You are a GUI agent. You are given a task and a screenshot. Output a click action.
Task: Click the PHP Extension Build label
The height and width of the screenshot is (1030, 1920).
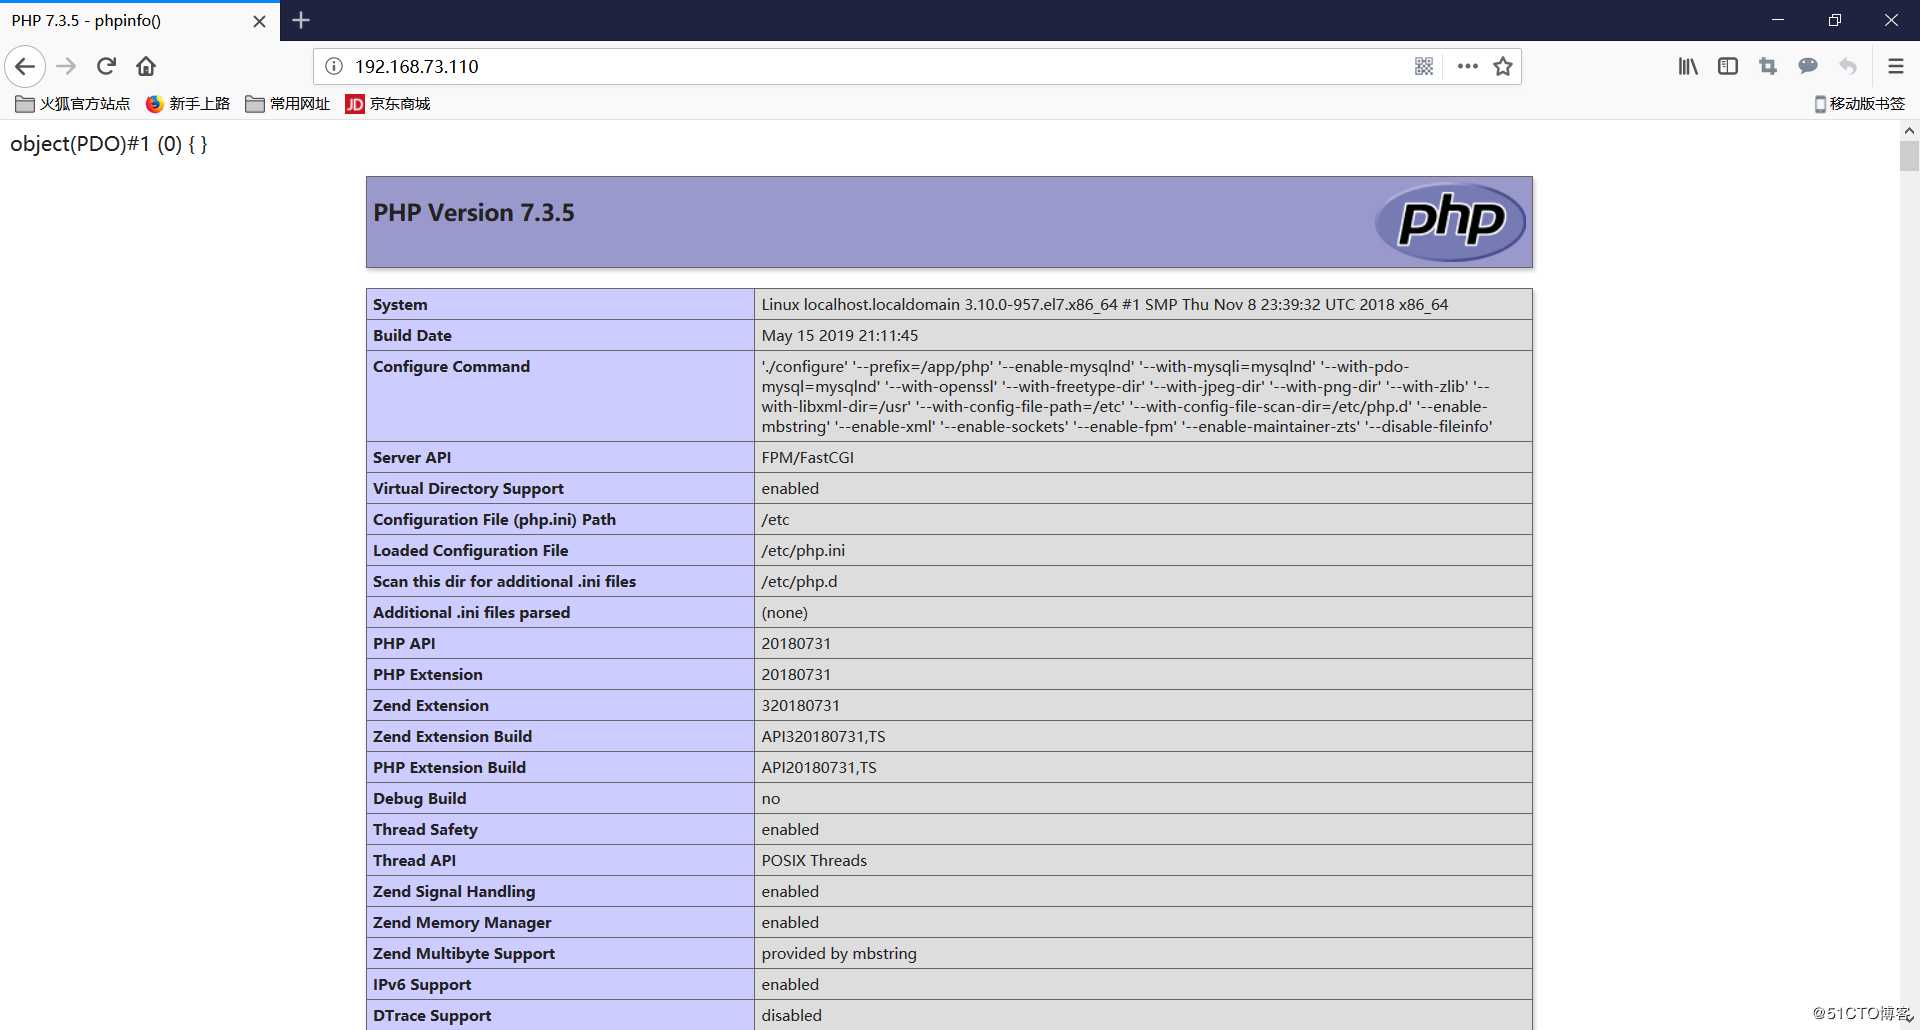tap(449, 768)
